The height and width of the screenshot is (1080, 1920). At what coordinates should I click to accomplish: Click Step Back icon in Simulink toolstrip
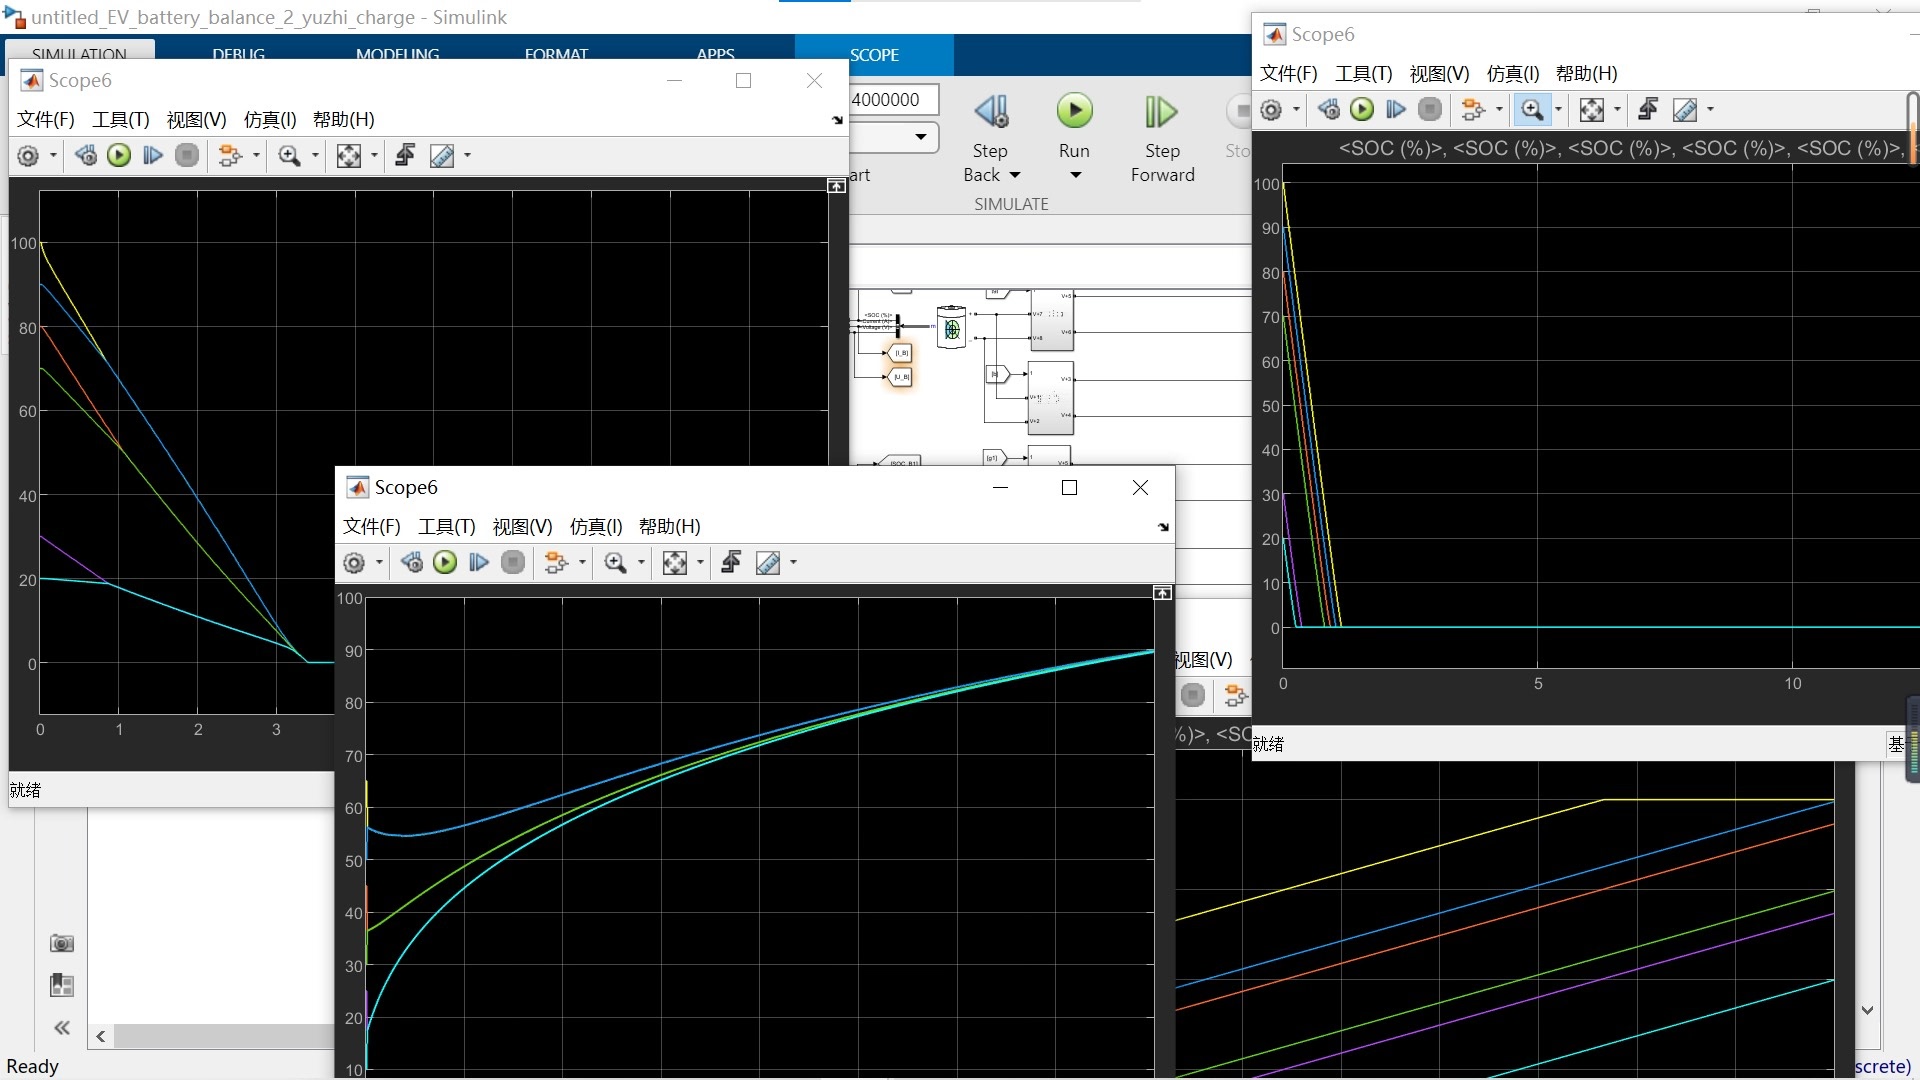coord(991,112)
